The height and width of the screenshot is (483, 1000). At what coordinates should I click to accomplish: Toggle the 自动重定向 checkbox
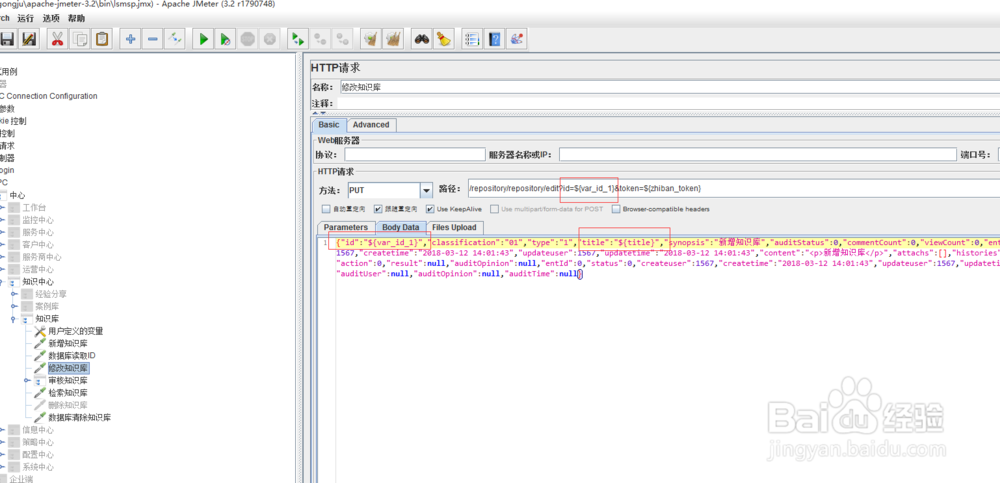pyautogui.click(x=327, y=209)
